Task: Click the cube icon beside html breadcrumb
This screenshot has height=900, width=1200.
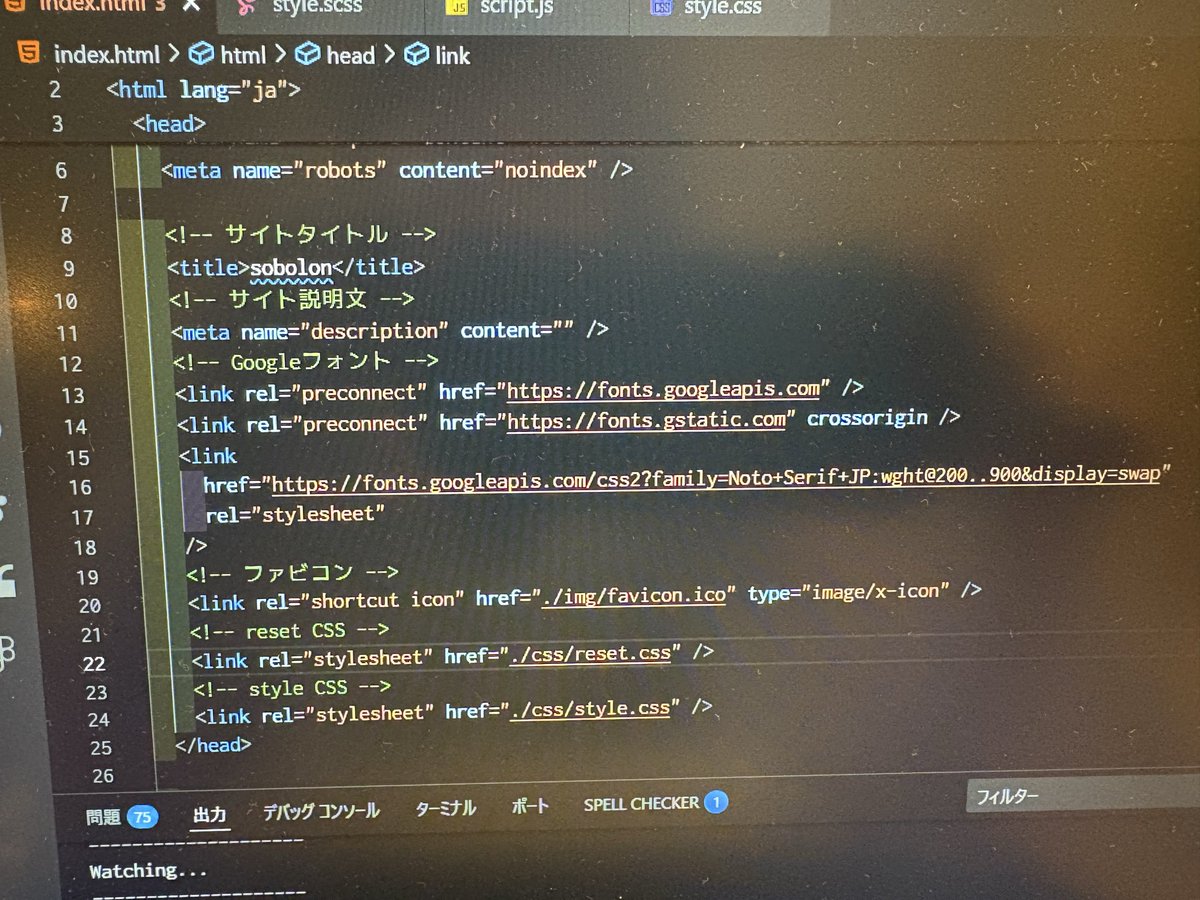Action: tap(202, 54)
